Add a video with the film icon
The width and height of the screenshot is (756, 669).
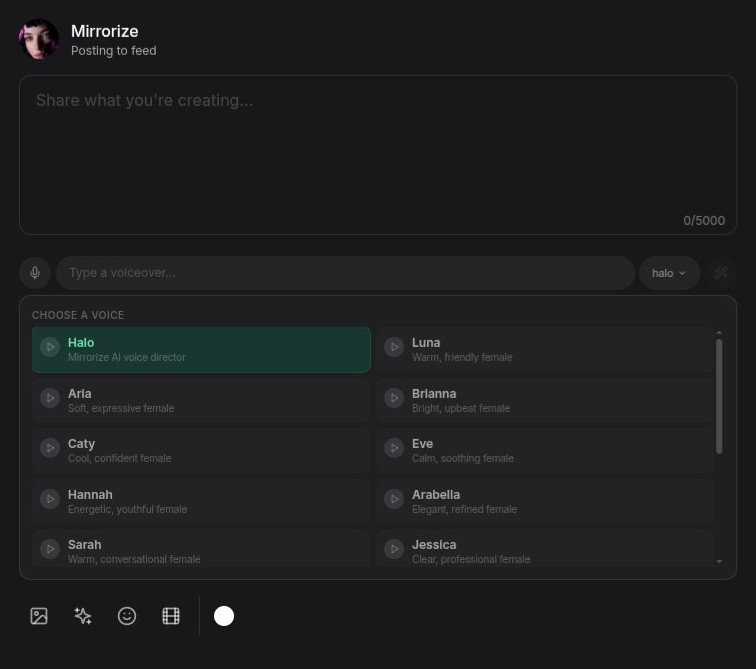click(171, 616)
